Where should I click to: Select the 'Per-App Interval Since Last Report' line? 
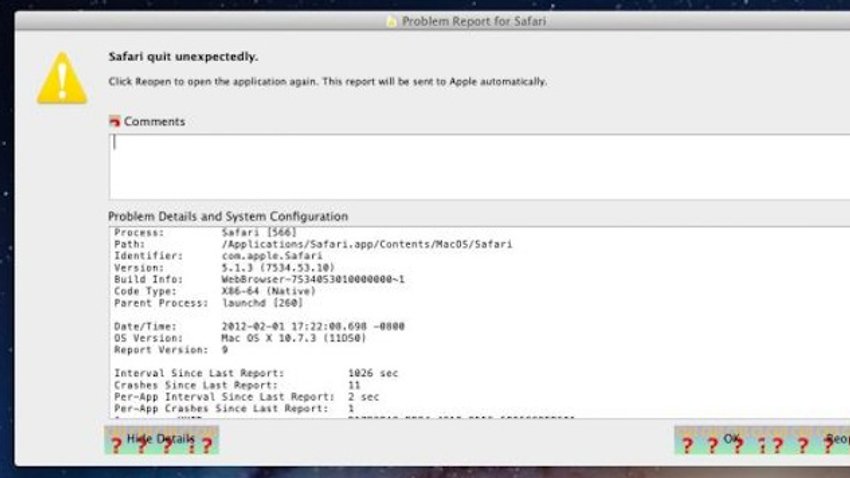click(247, 397)
